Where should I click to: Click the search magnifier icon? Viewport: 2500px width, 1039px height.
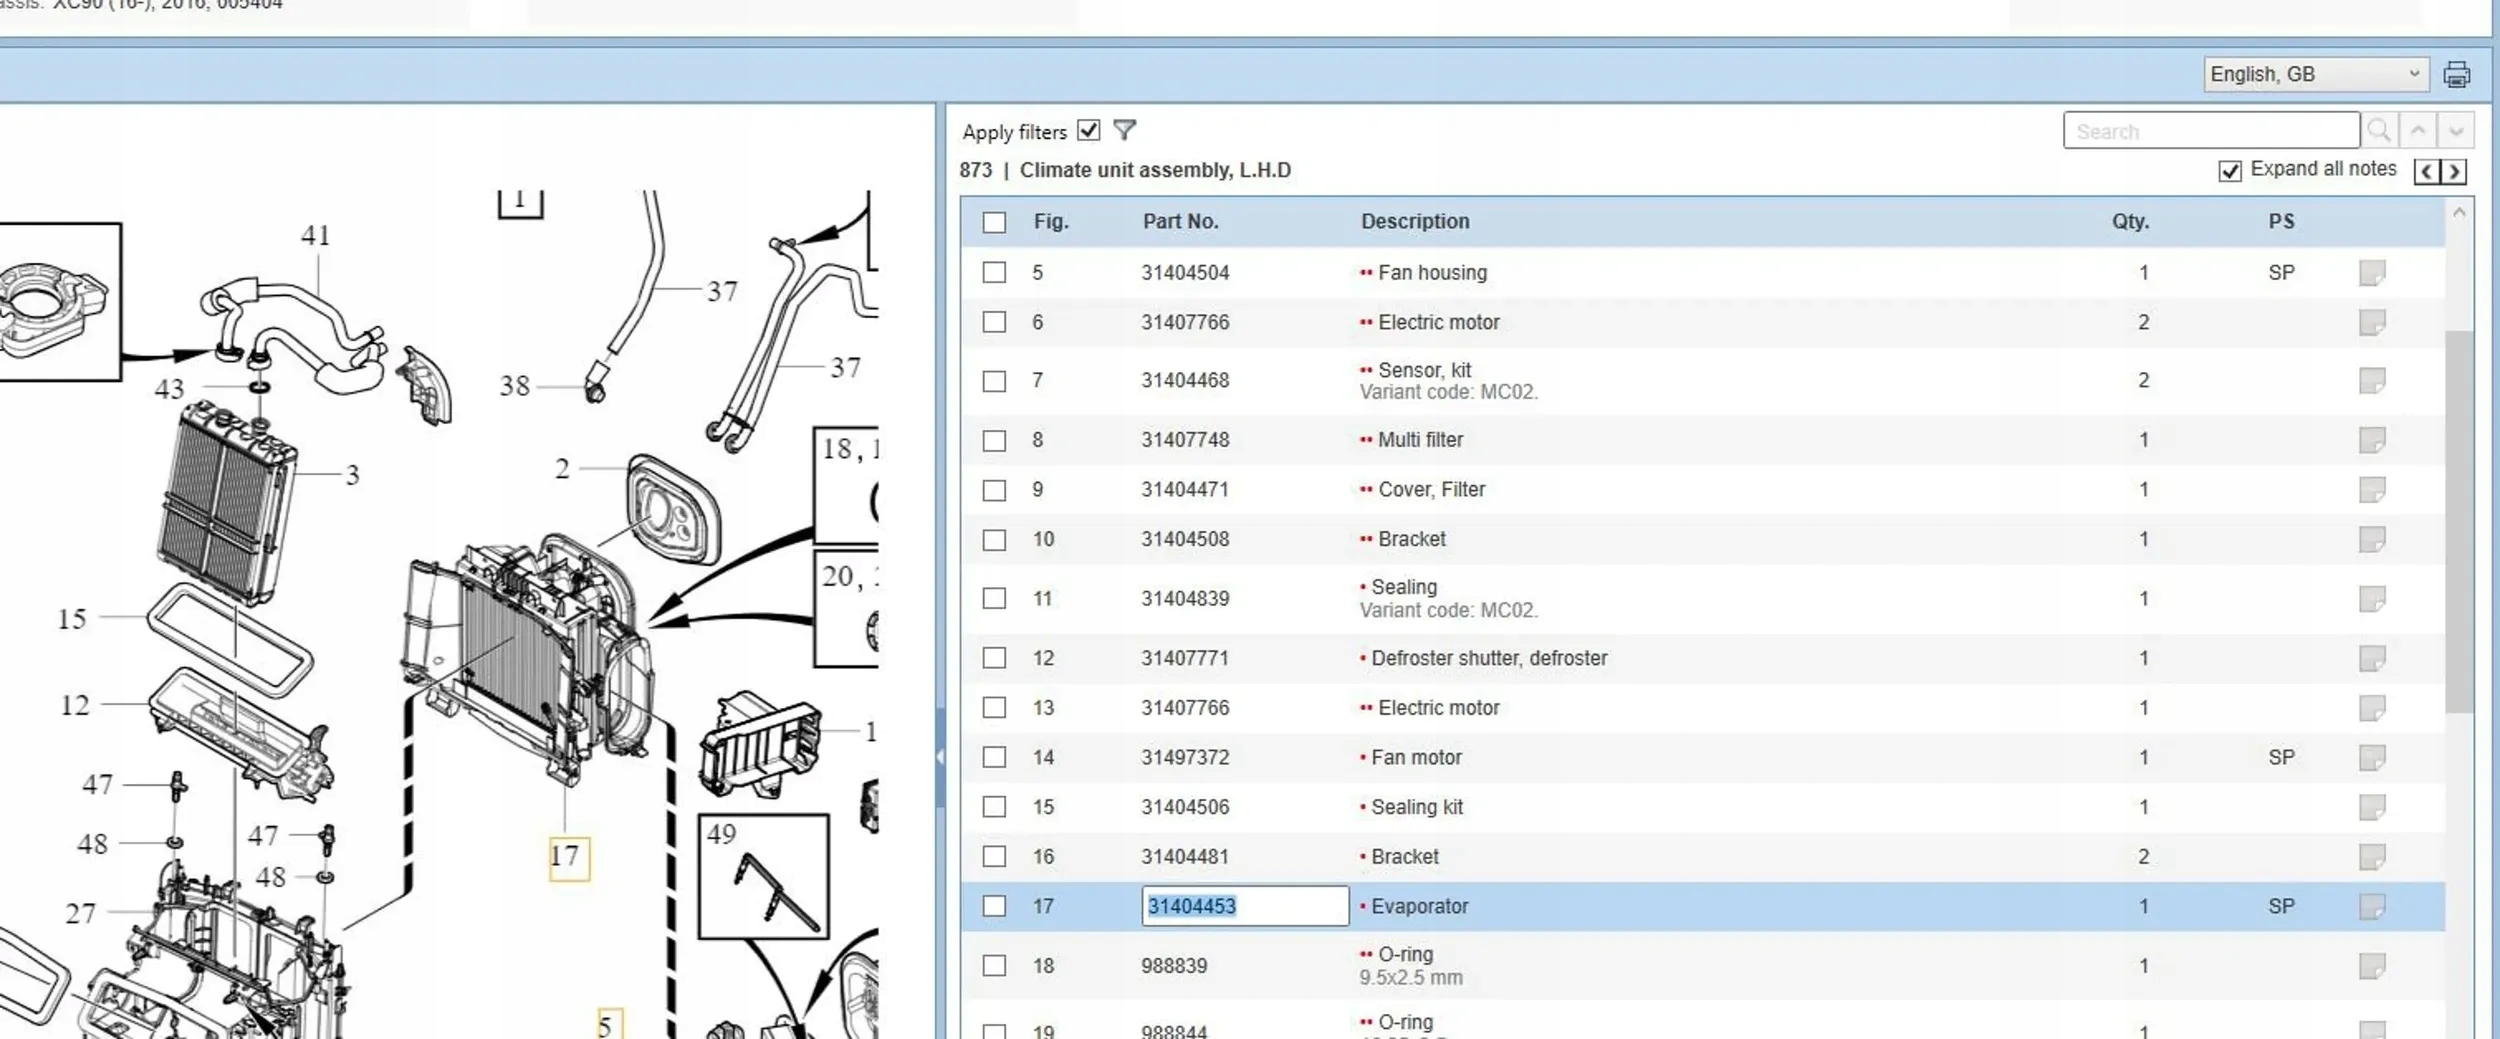pyautogui.click(x=2379, y=130)
